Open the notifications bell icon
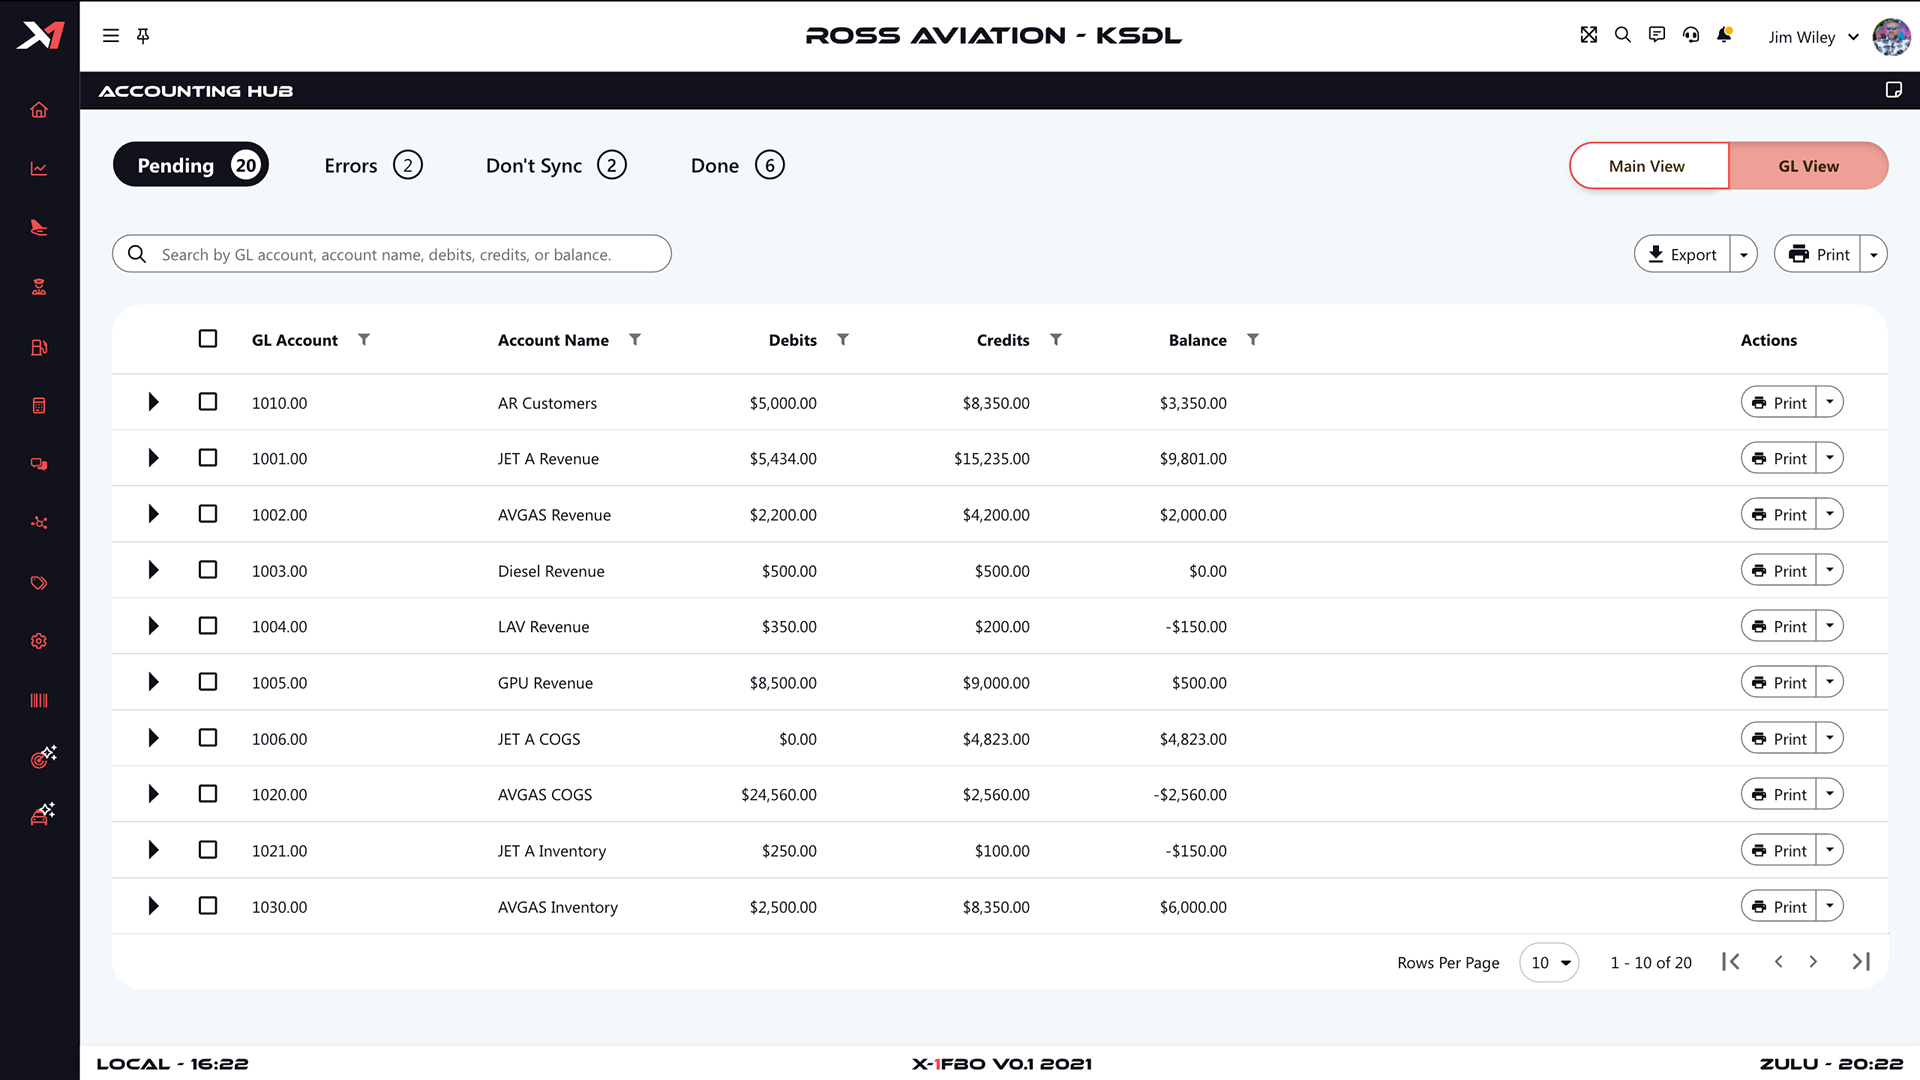The height and width of the screenshot is (1080, 1920). (x=1725, y=35)
